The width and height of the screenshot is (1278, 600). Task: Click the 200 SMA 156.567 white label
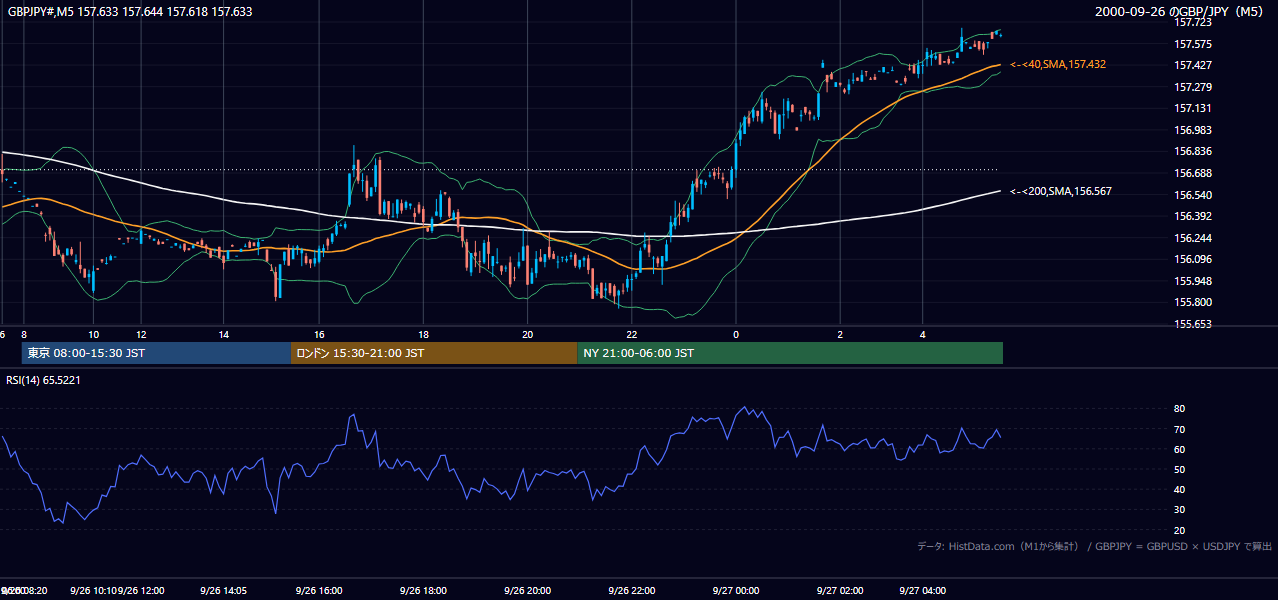click(1061, 191)
